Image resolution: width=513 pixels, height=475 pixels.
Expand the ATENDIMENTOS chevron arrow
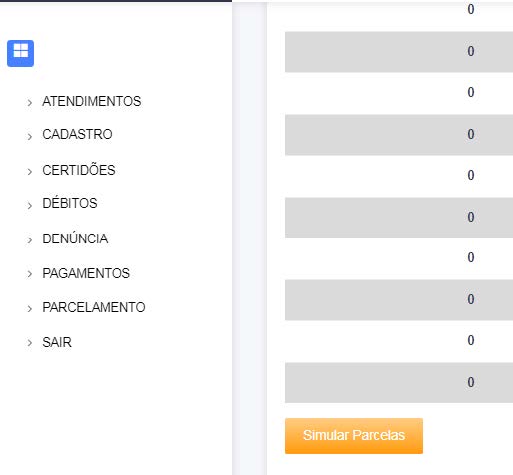(x=30, y=102)
